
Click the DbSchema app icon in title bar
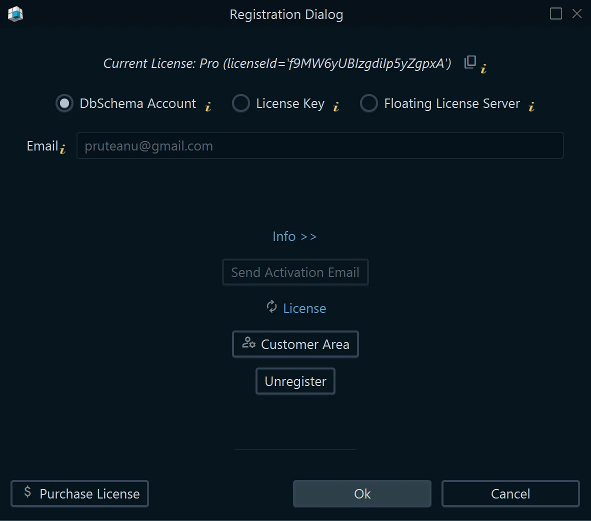click(x=15, y=14)
